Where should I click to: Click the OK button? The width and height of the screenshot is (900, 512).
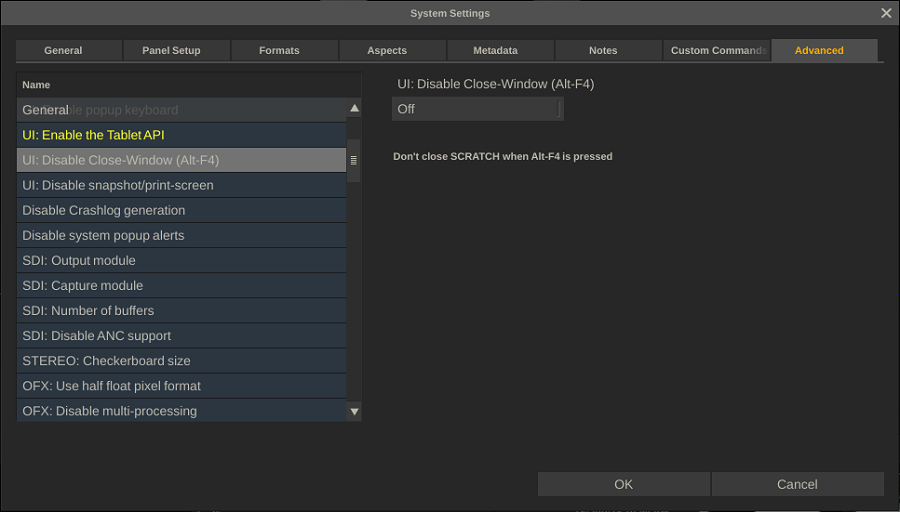[623, 484]
